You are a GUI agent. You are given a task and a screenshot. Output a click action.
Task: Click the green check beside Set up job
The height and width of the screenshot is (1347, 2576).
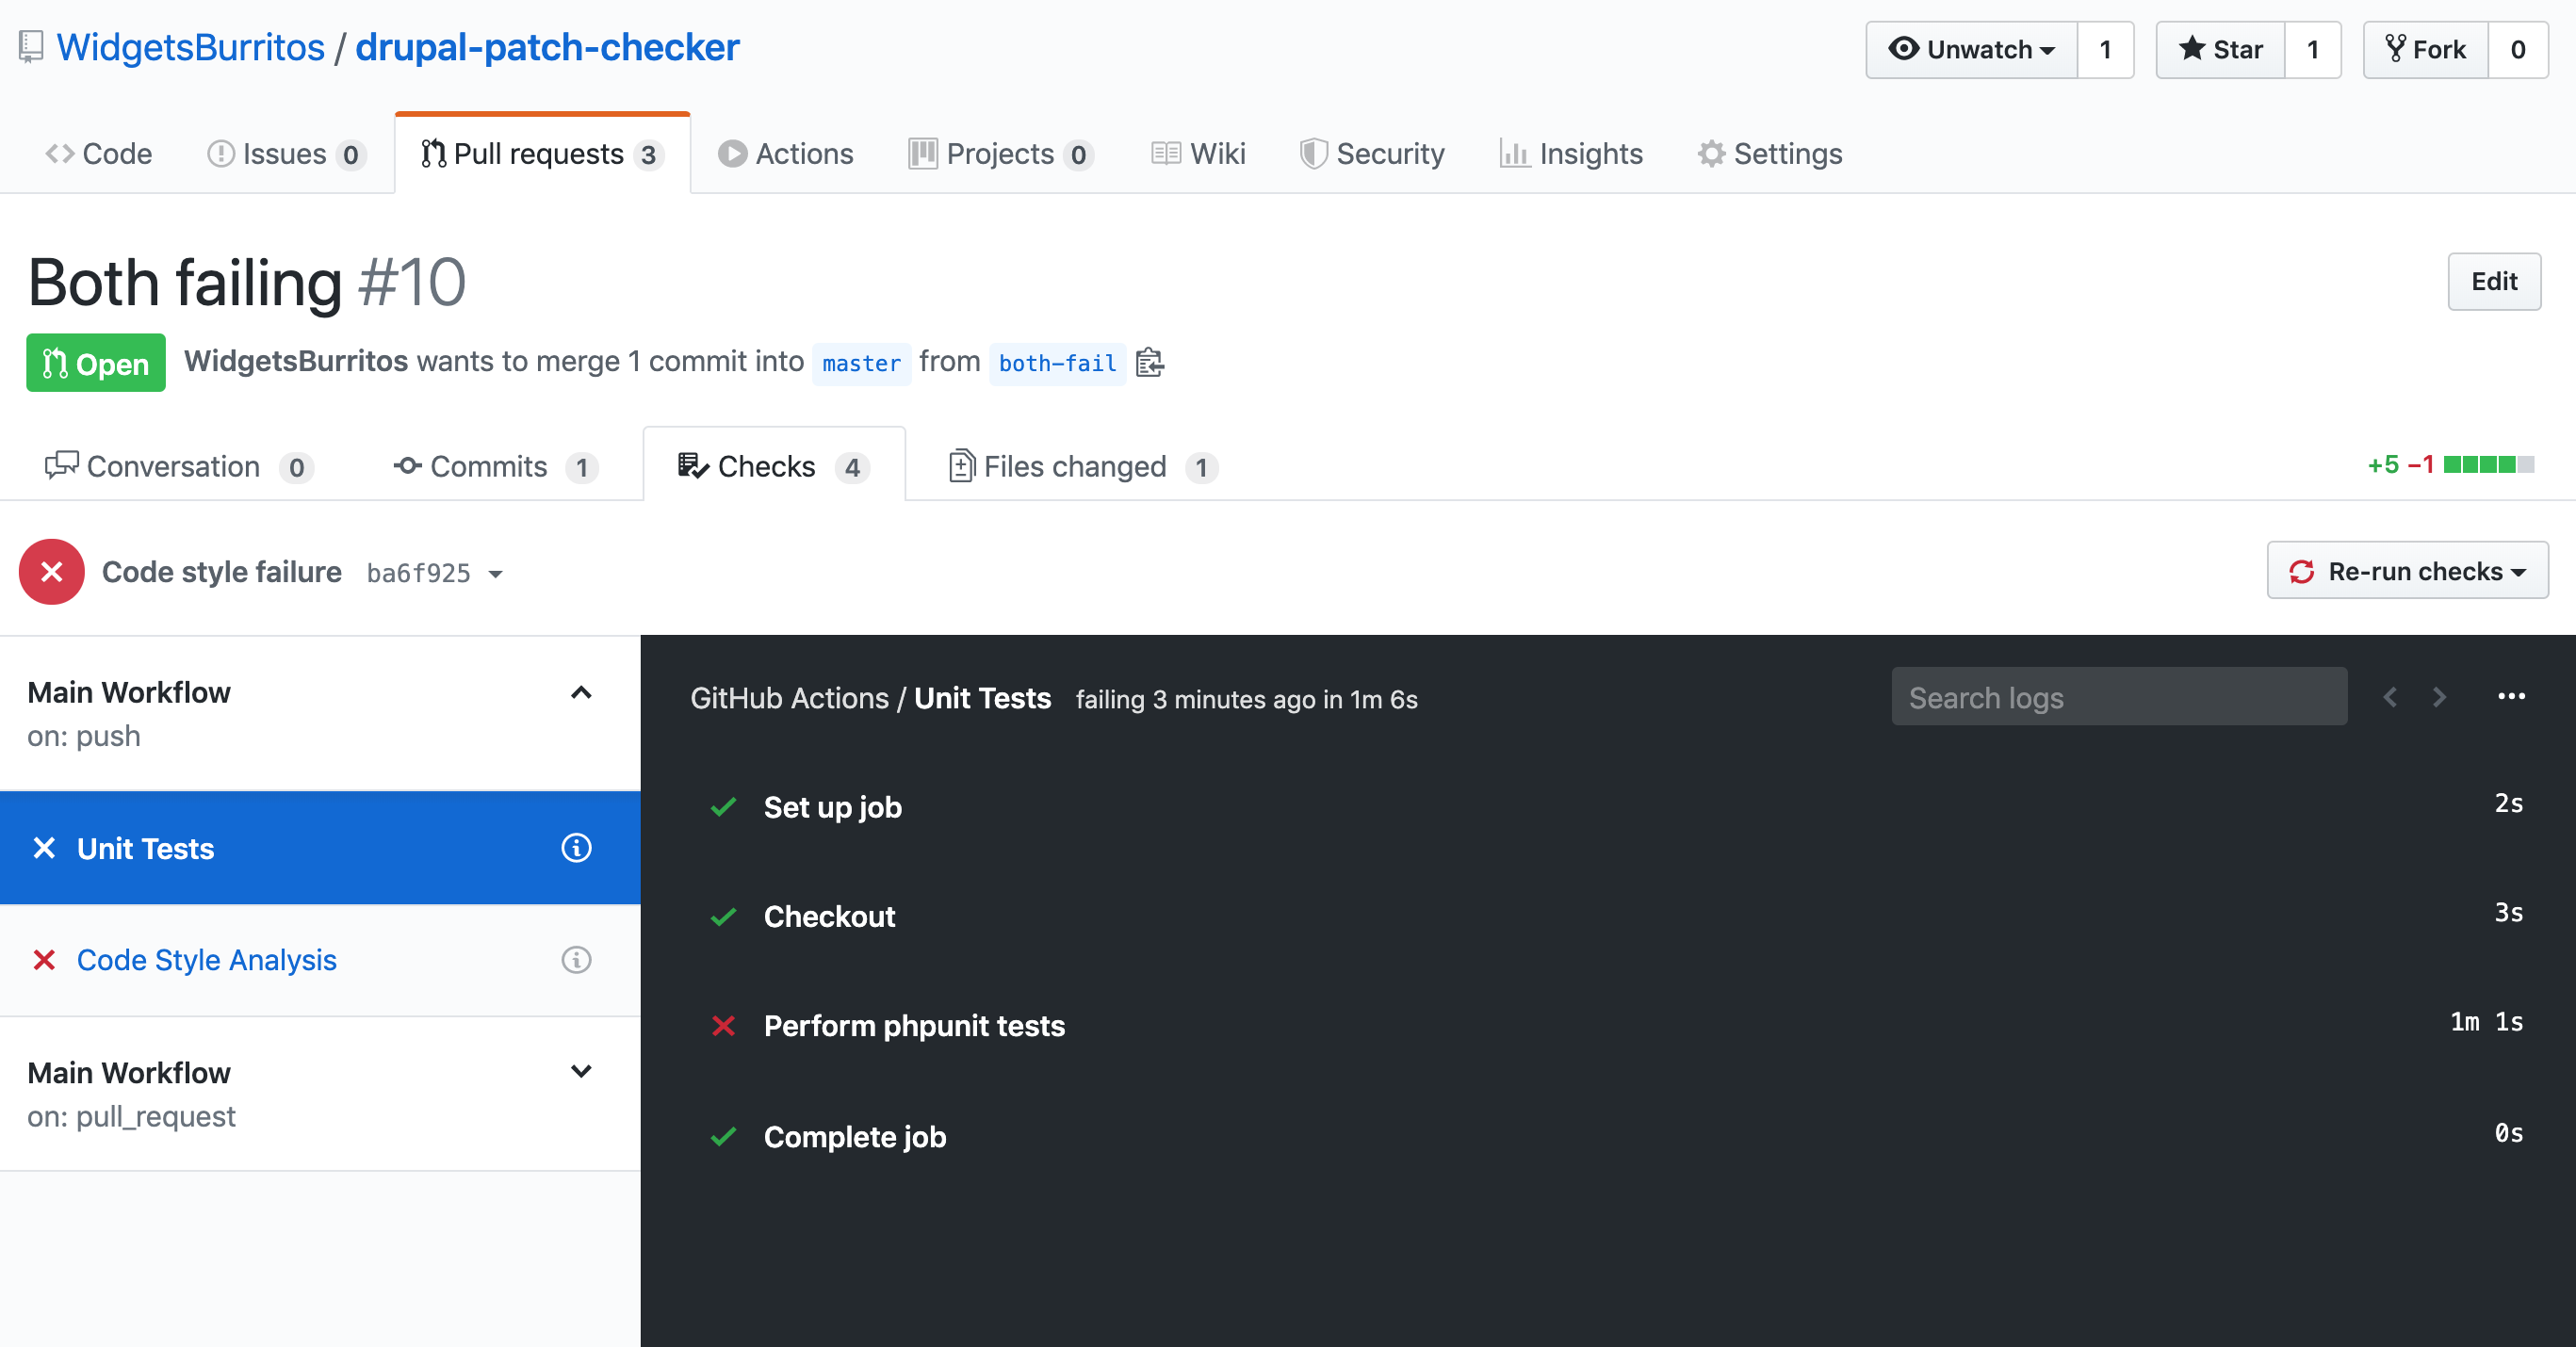(723, 807)
